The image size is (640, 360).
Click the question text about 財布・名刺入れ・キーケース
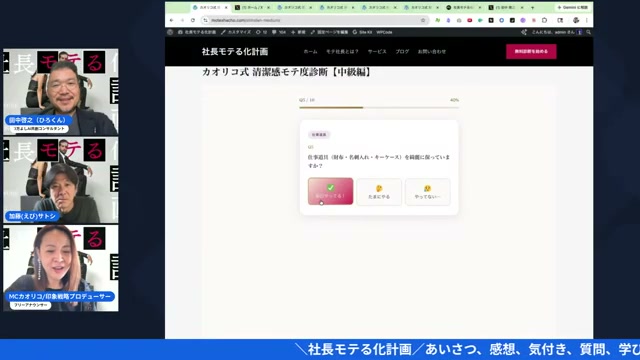point(379,161)
